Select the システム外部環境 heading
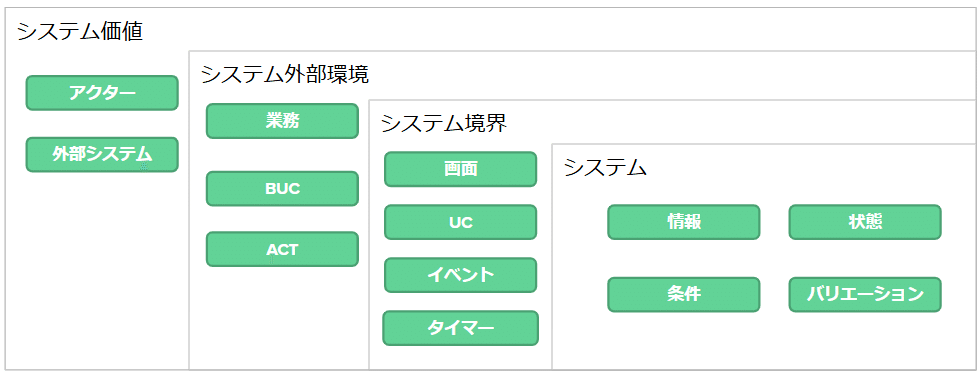Viewport: 980px width, 375px height. pos(285,75)
